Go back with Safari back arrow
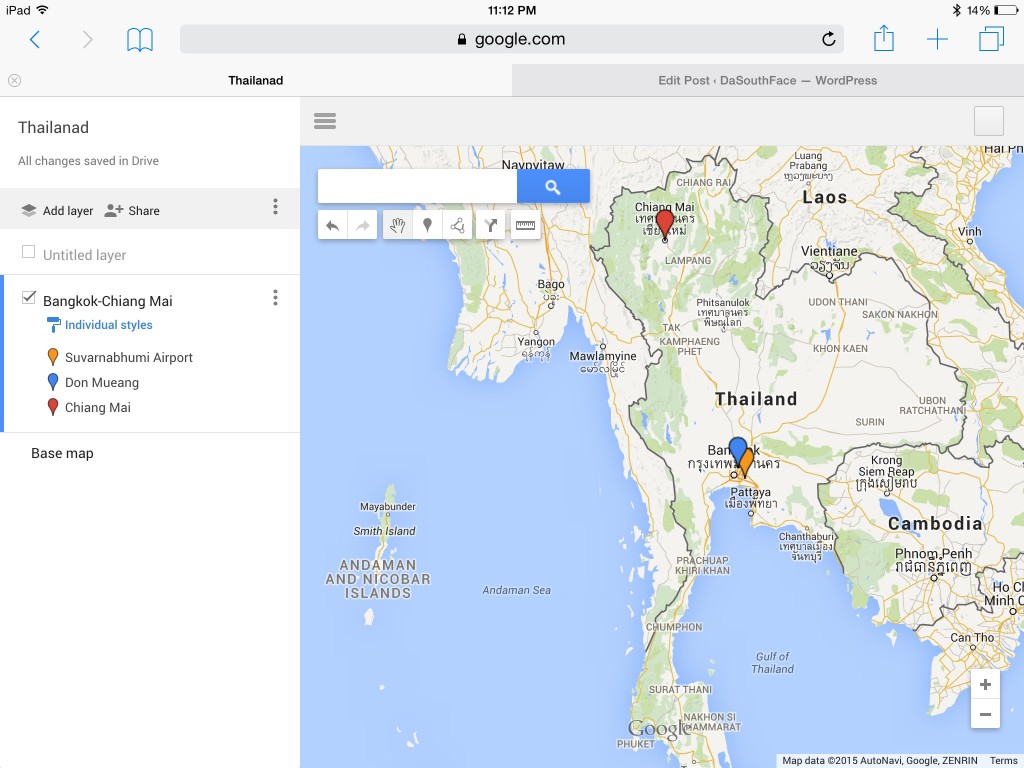 tap(35, 39)
